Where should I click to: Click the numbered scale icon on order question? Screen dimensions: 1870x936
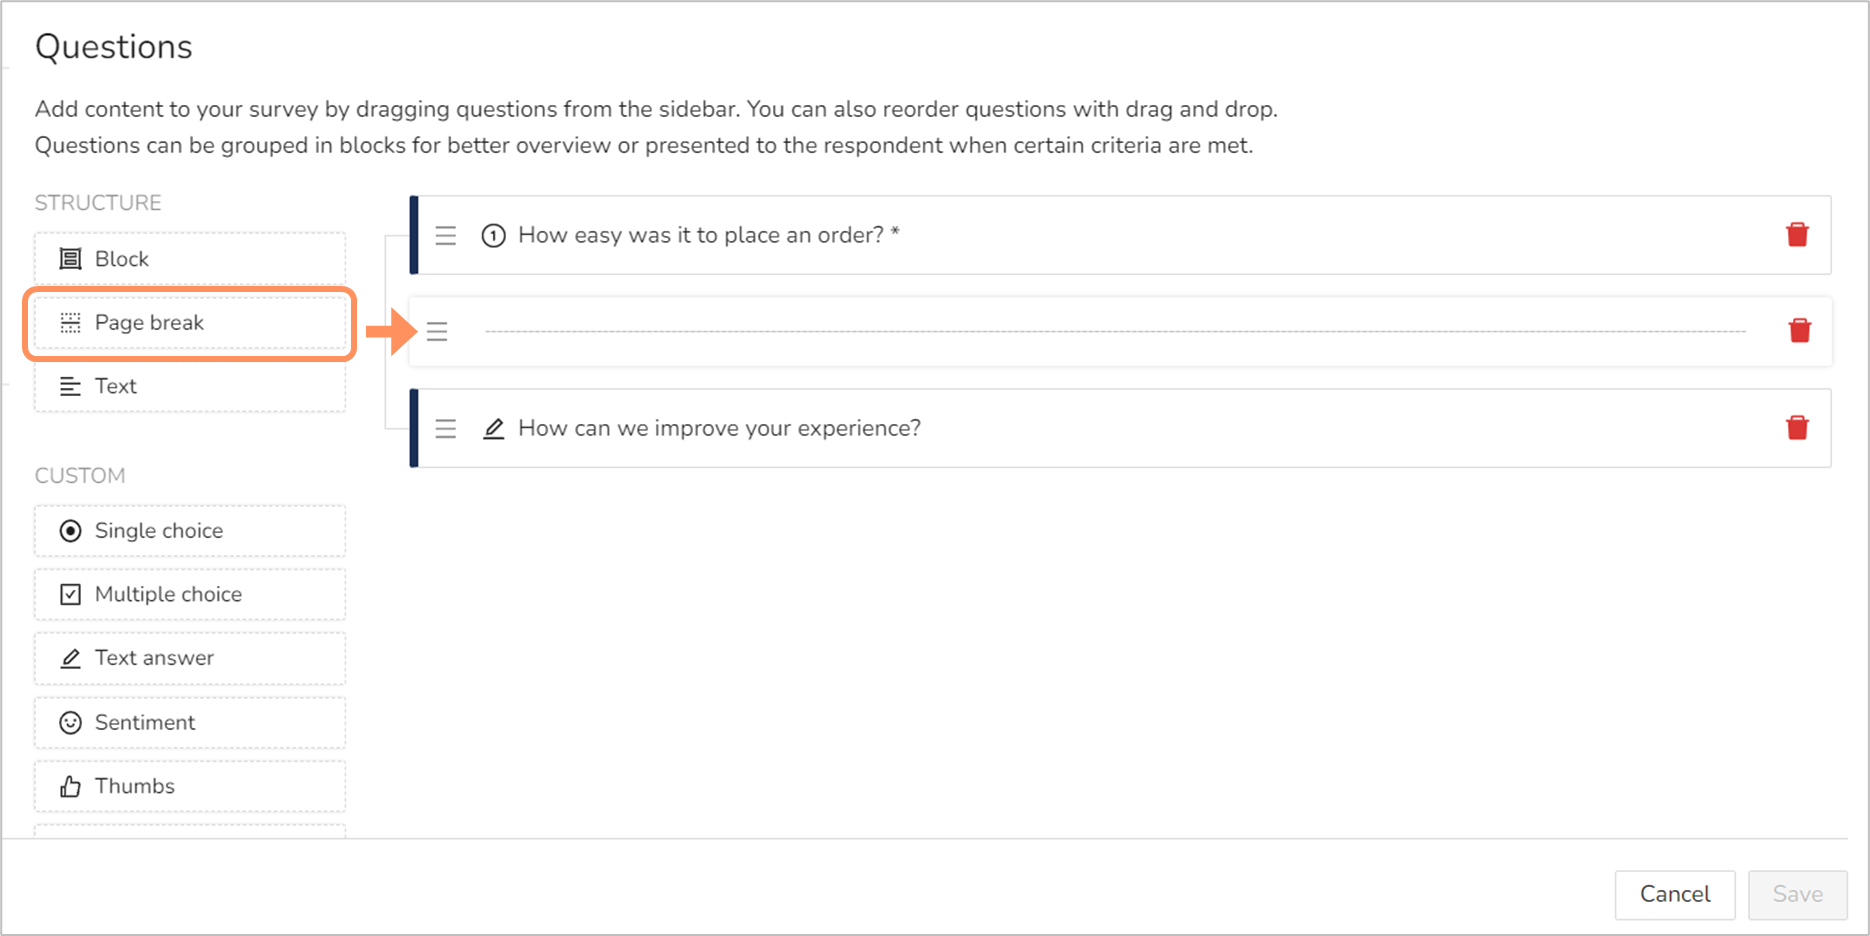tap(493, 236)
